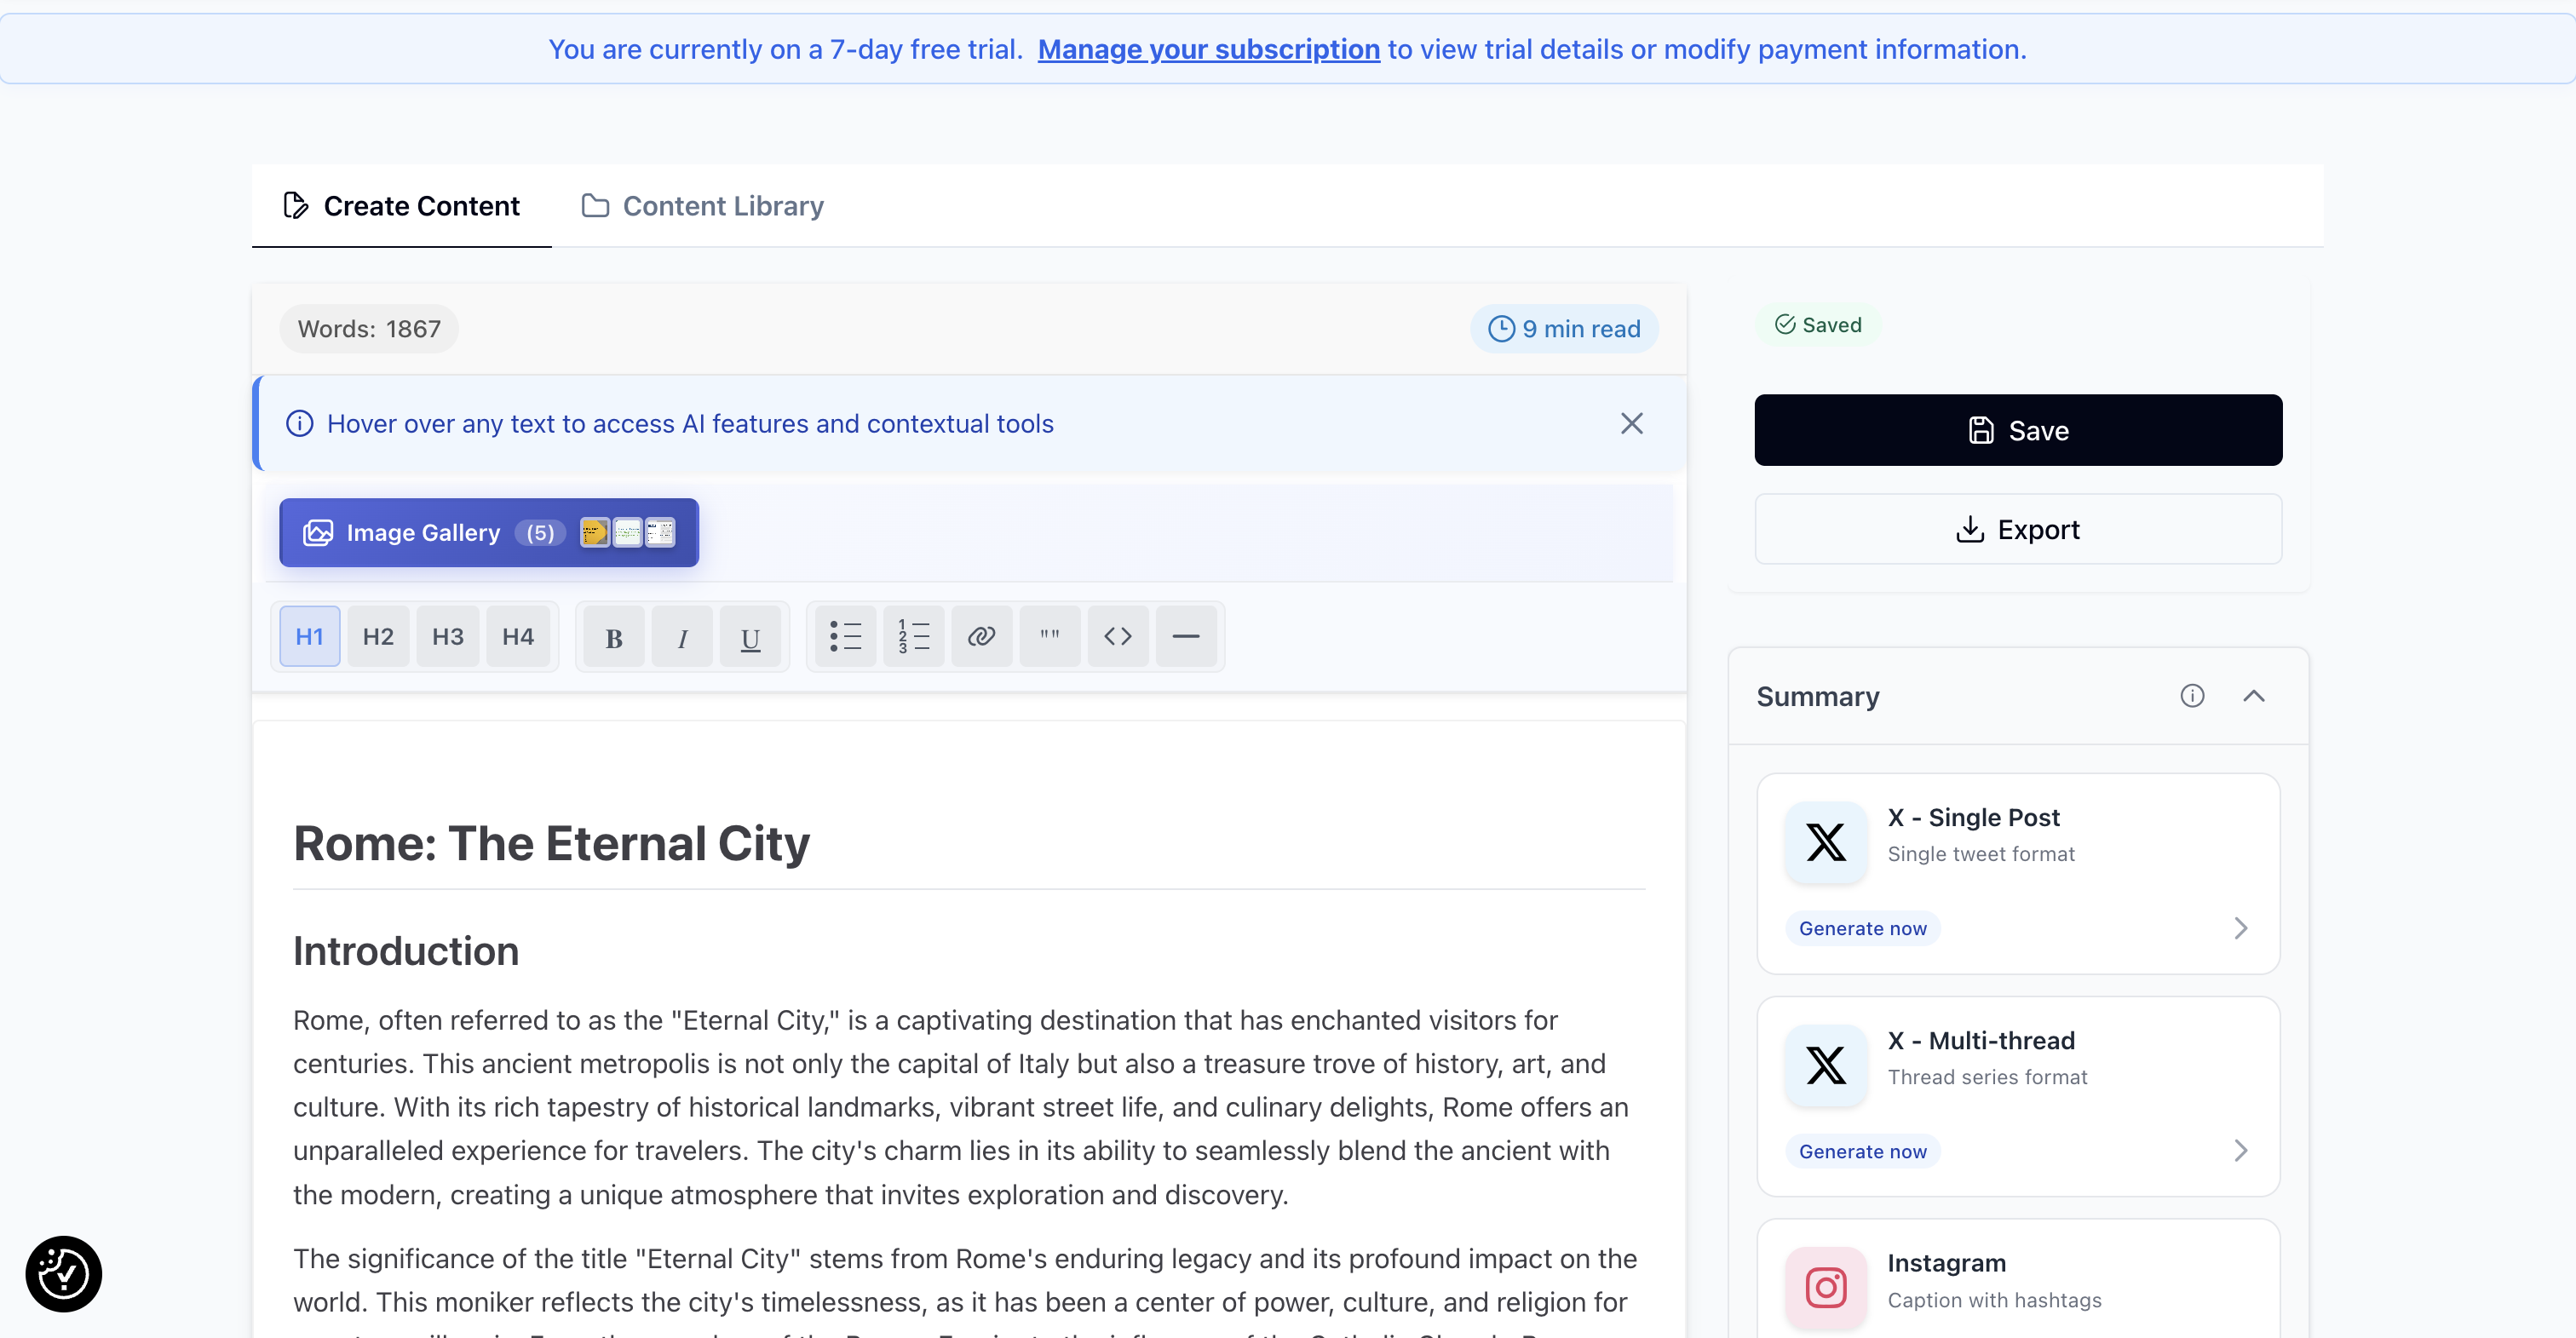Viewport: 2576px width, 1338px height.
Task: Click the Introduction heading
Action: tap(406, 951)
